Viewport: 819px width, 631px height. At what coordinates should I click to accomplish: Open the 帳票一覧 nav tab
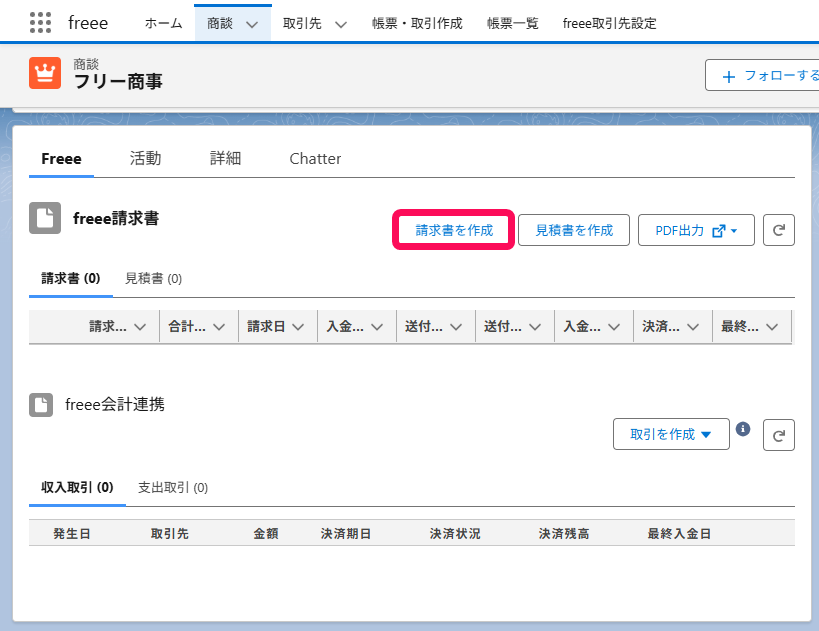(512, 24)
